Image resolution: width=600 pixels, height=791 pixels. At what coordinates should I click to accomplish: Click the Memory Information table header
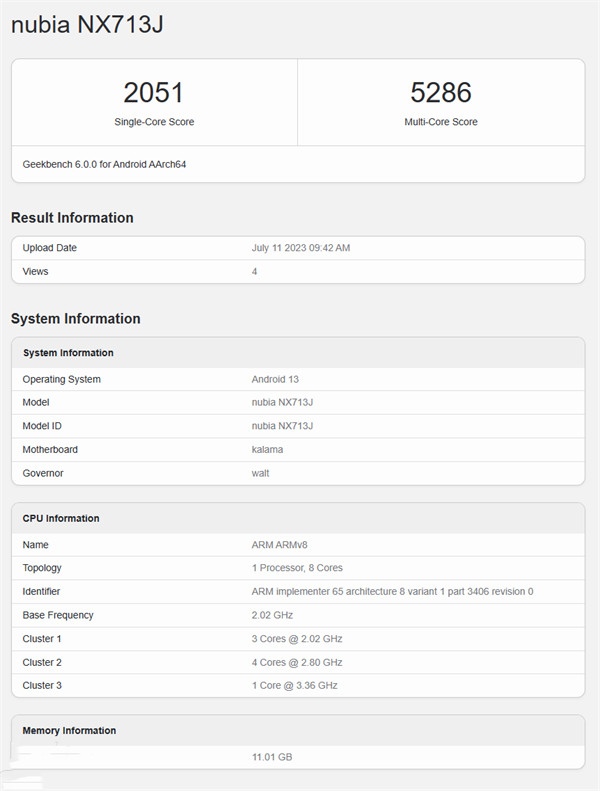click(x=69, y=730)
